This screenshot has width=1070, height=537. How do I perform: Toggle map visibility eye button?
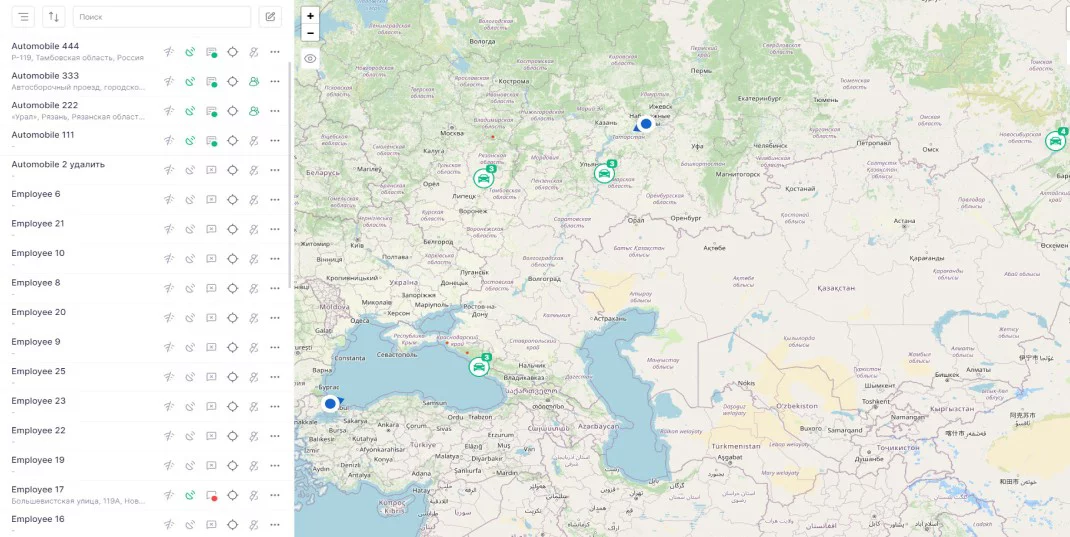pos(310,59)
